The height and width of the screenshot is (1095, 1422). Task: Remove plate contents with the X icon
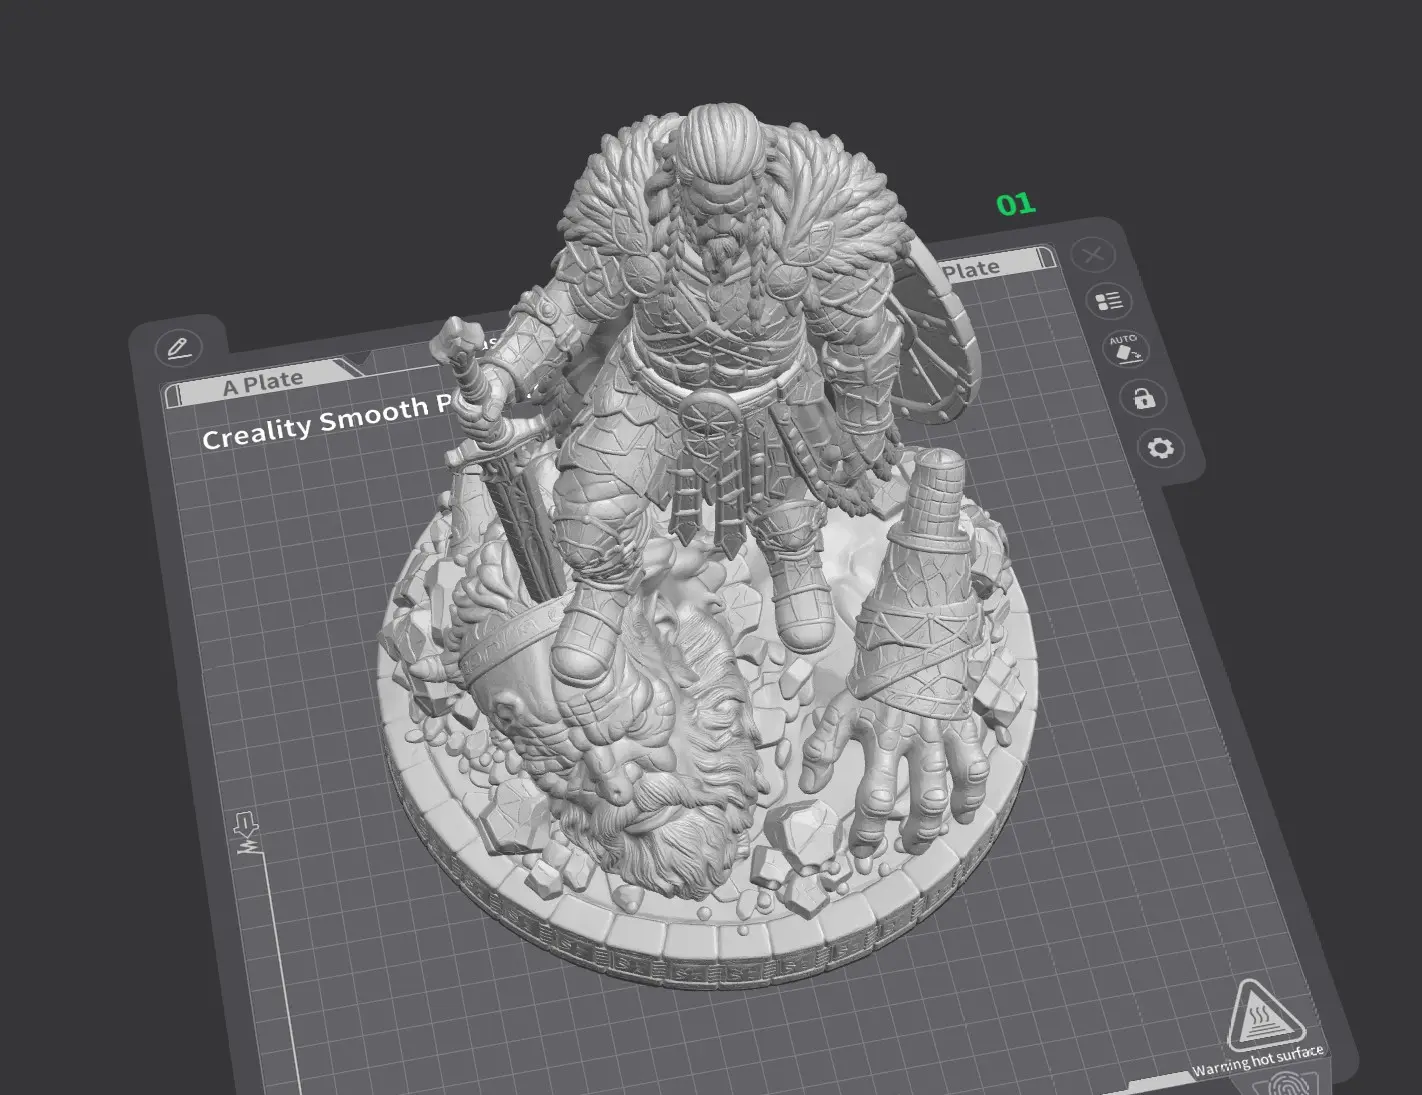[x=1093, y=255]
